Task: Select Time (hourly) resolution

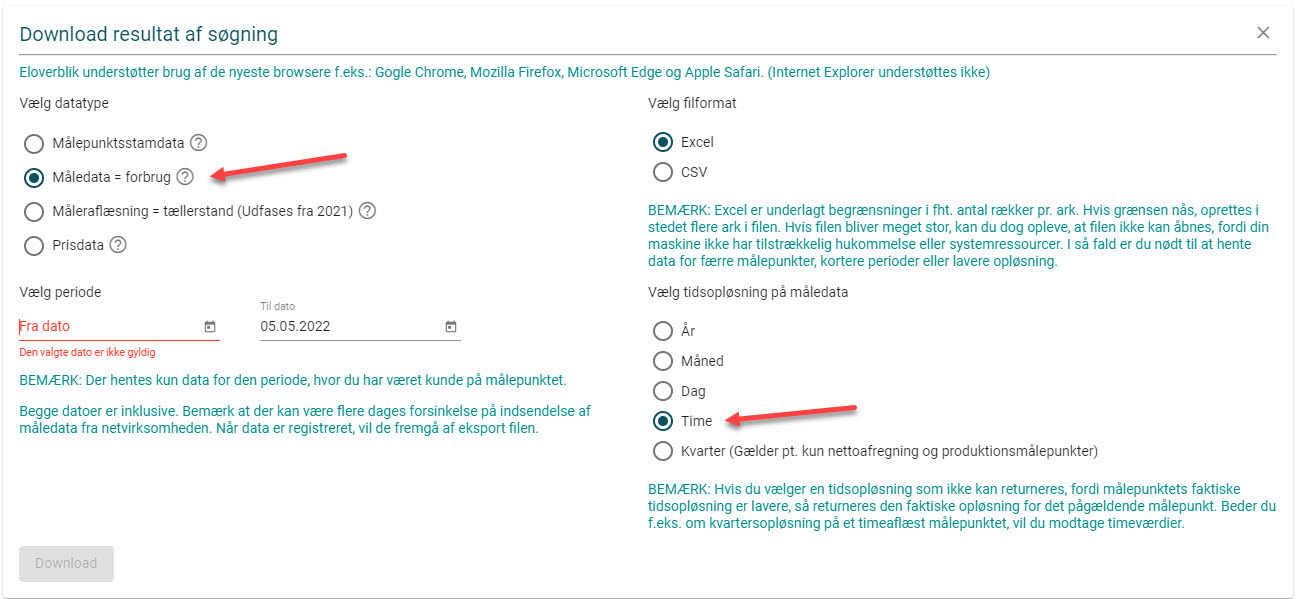Action: click(662, 421)
